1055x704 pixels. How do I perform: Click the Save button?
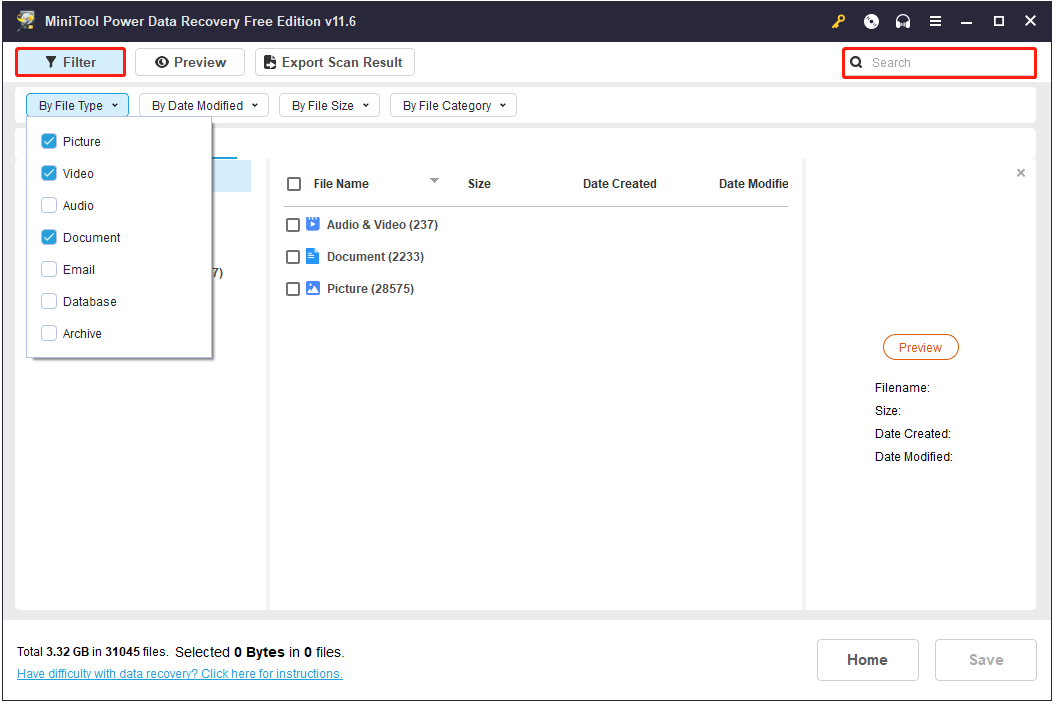tap(986, 660)
